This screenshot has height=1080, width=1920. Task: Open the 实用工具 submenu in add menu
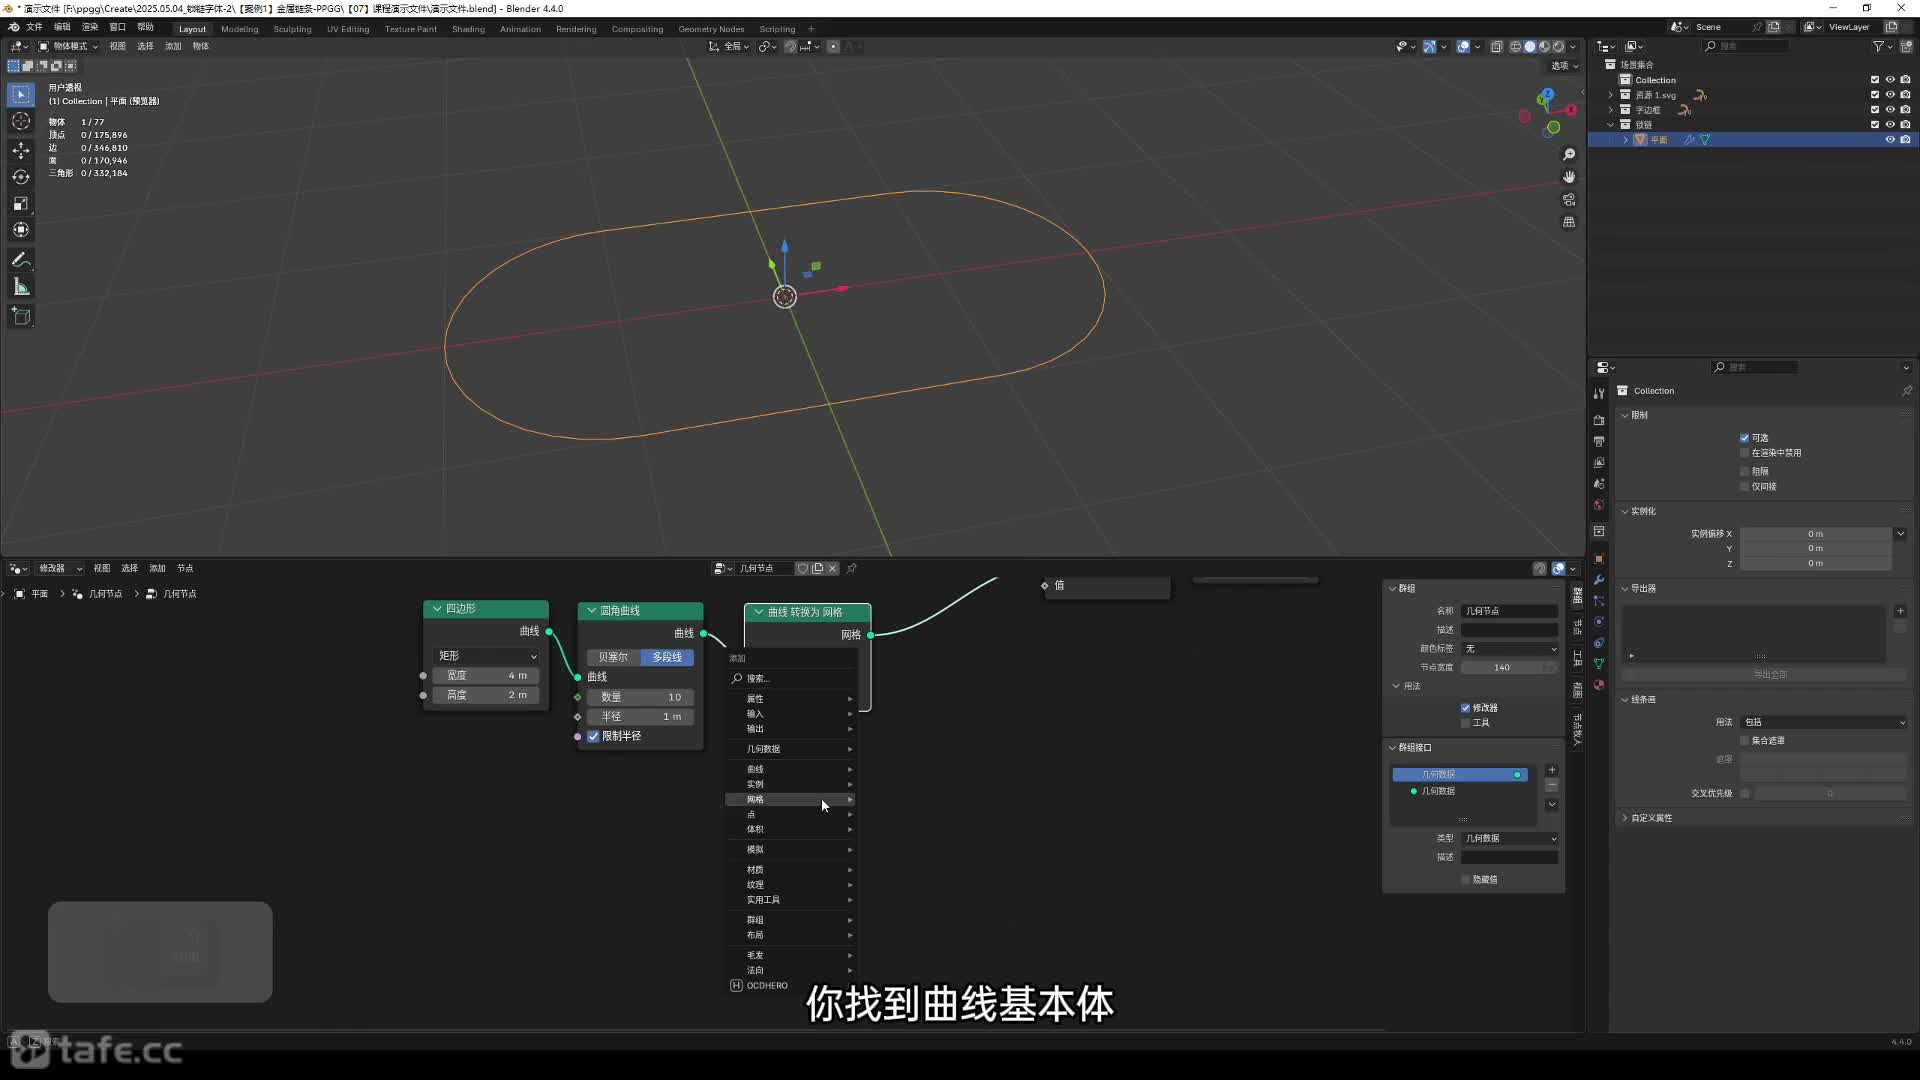click(791, 900)
